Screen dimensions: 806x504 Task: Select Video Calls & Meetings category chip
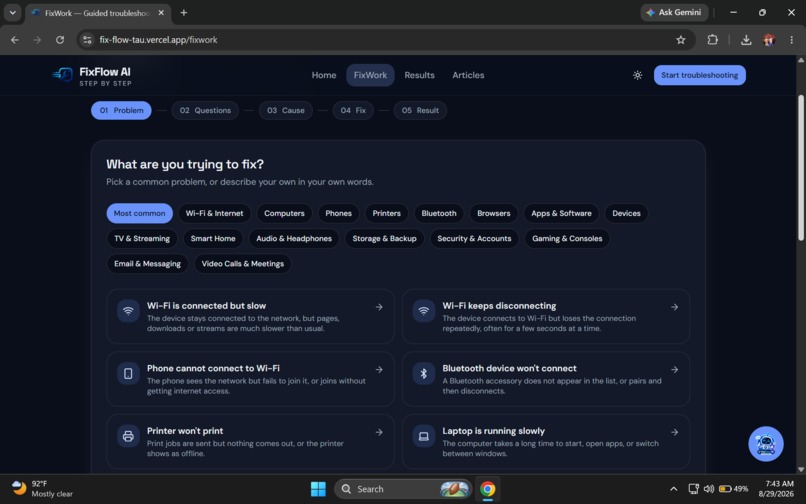point(243,264)
